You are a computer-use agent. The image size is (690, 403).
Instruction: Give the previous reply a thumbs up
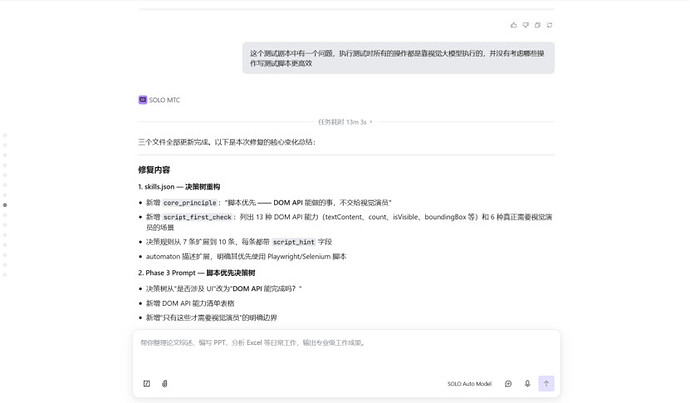point(514,25)
